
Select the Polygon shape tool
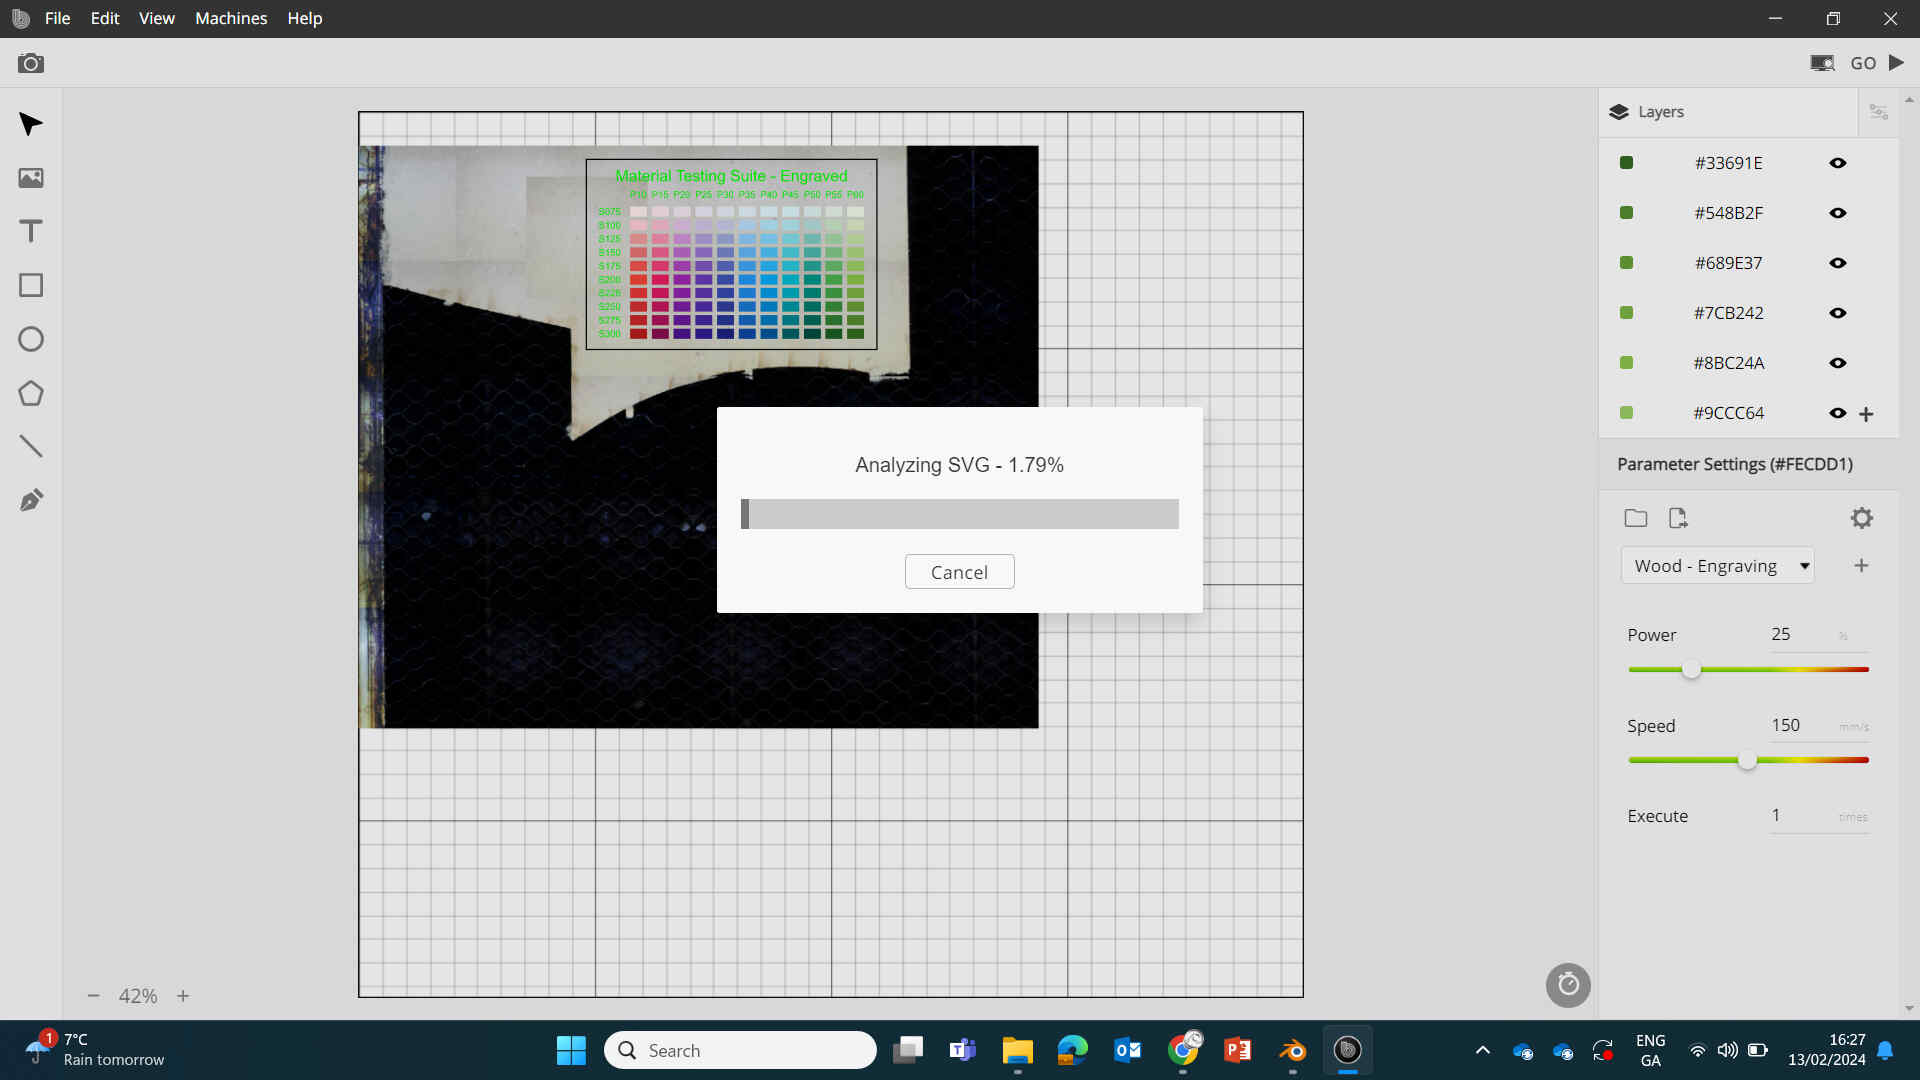[31, 393]
